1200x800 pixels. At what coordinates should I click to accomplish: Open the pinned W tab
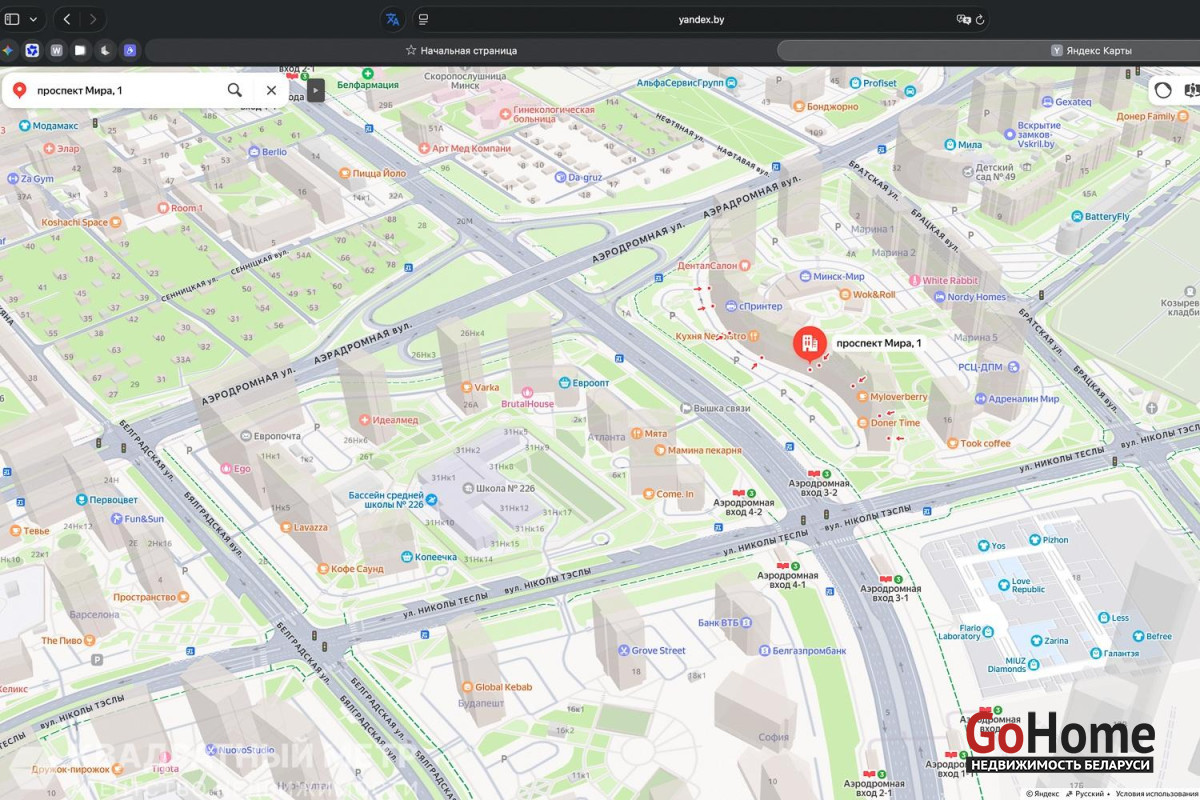(56, 50)
